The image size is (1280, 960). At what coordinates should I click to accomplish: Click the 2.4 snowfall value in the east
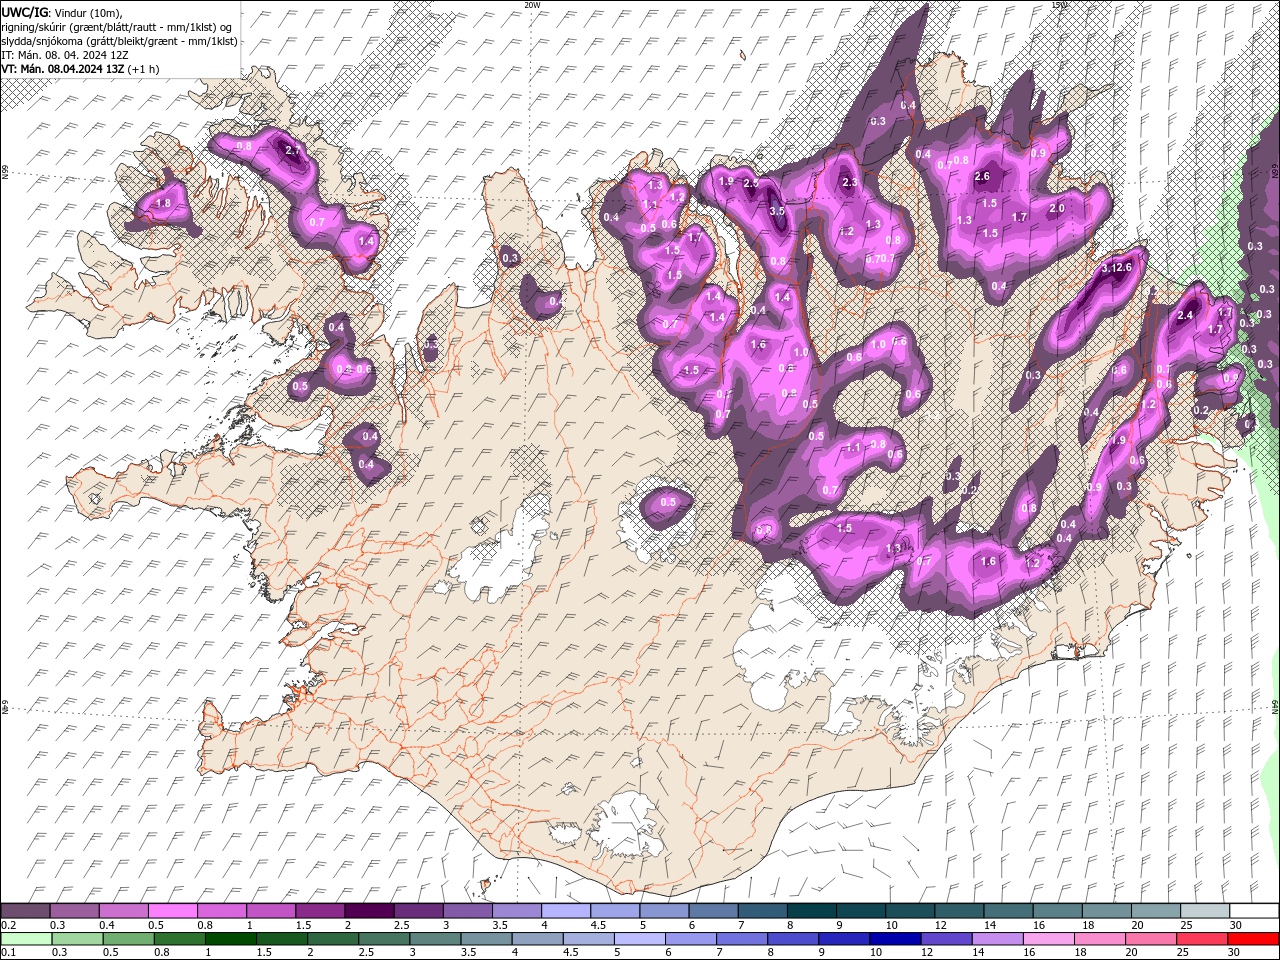click(1186, 315)
